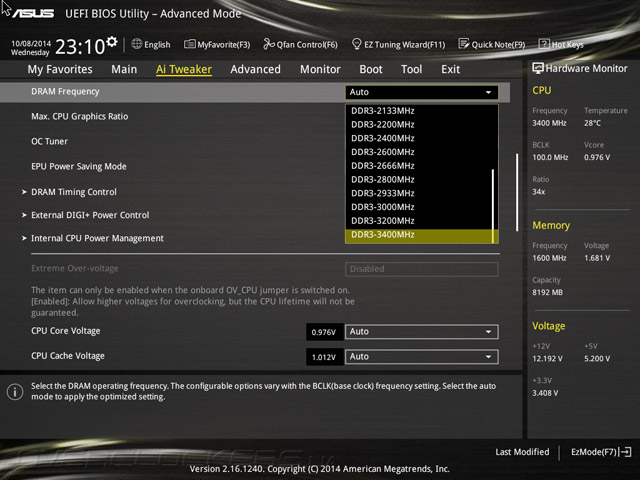Image resolution: width=640 pixels, height=480 pixels.
Task: Show the Hot Keys help
Action: (x=561, y=44)
